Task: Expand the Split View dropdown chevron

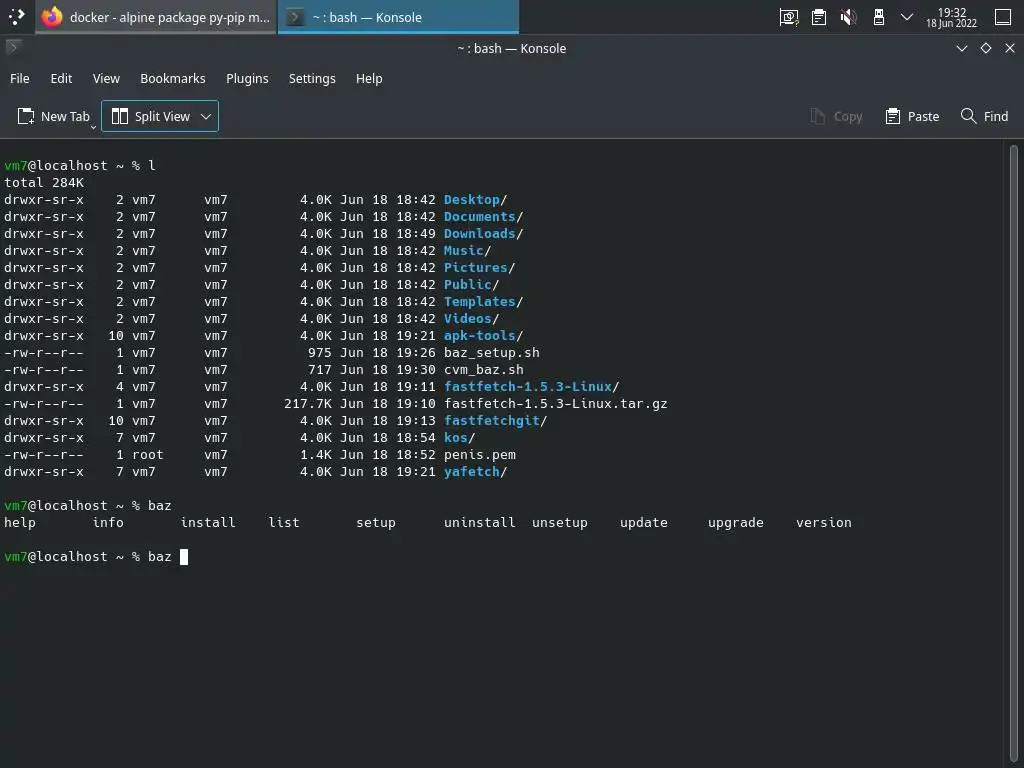Action: tap(206, 116)
